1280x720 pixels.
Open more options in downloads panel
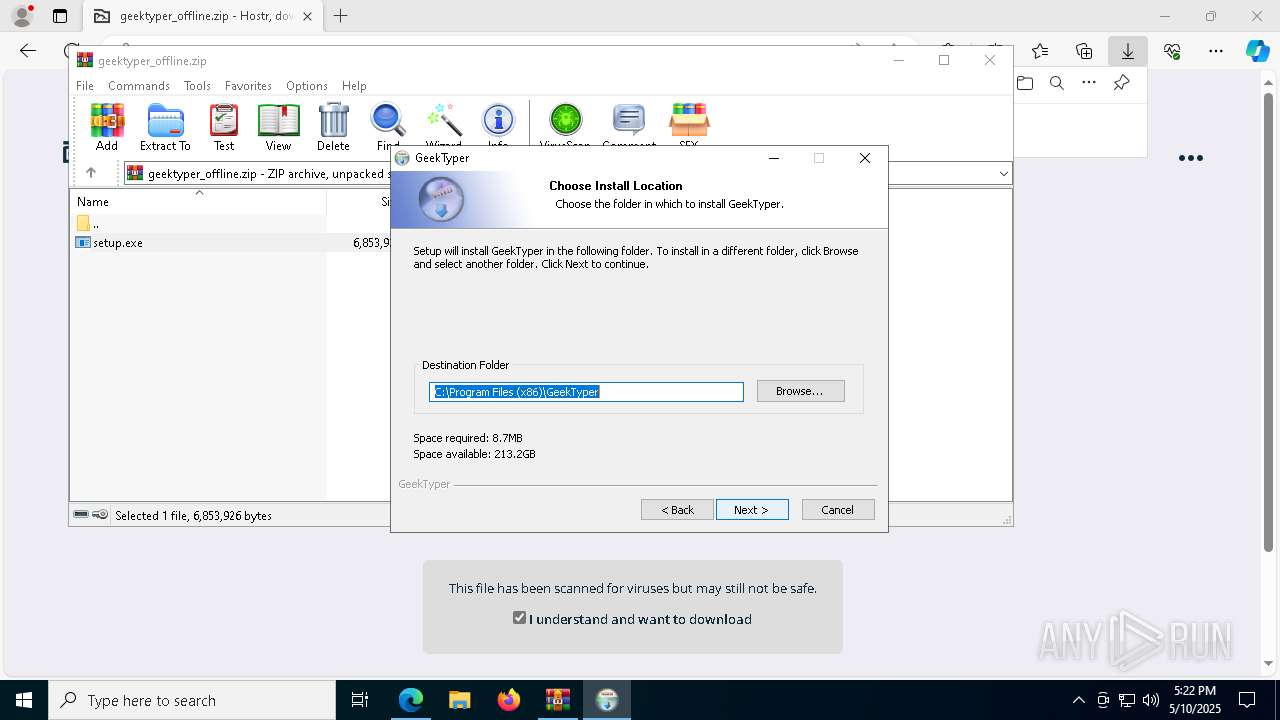pyautogui.click(x=1089, y=83)
